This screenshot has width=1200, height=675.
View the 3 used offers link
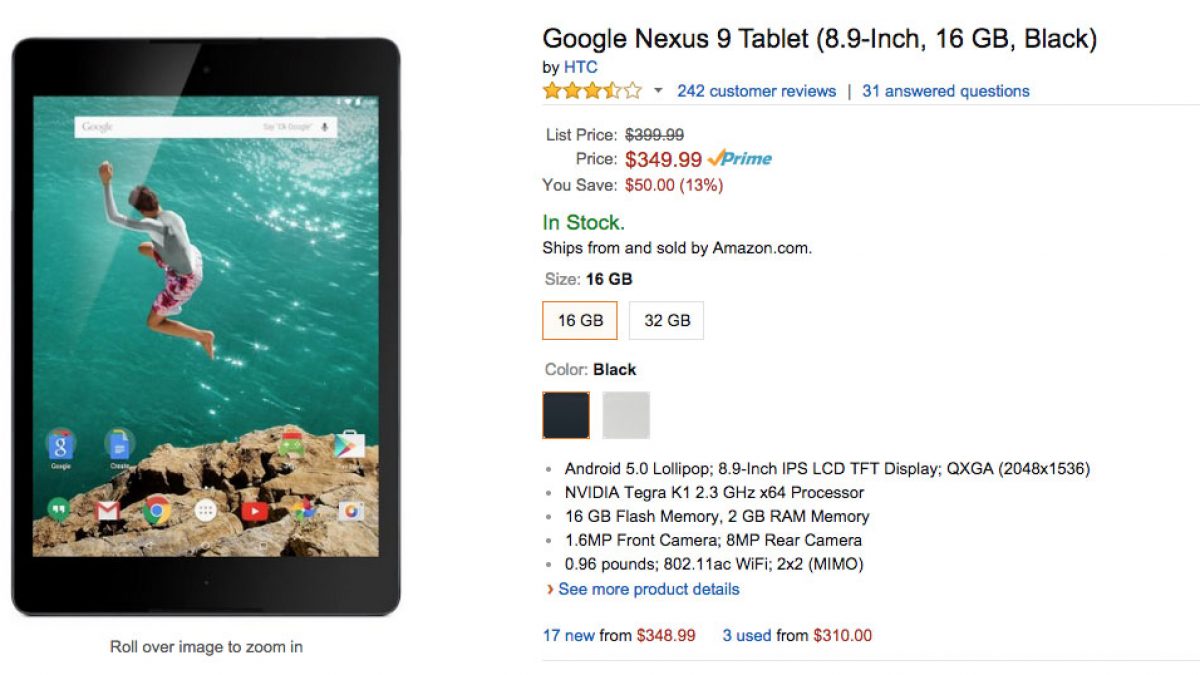(x=746, y=635)
